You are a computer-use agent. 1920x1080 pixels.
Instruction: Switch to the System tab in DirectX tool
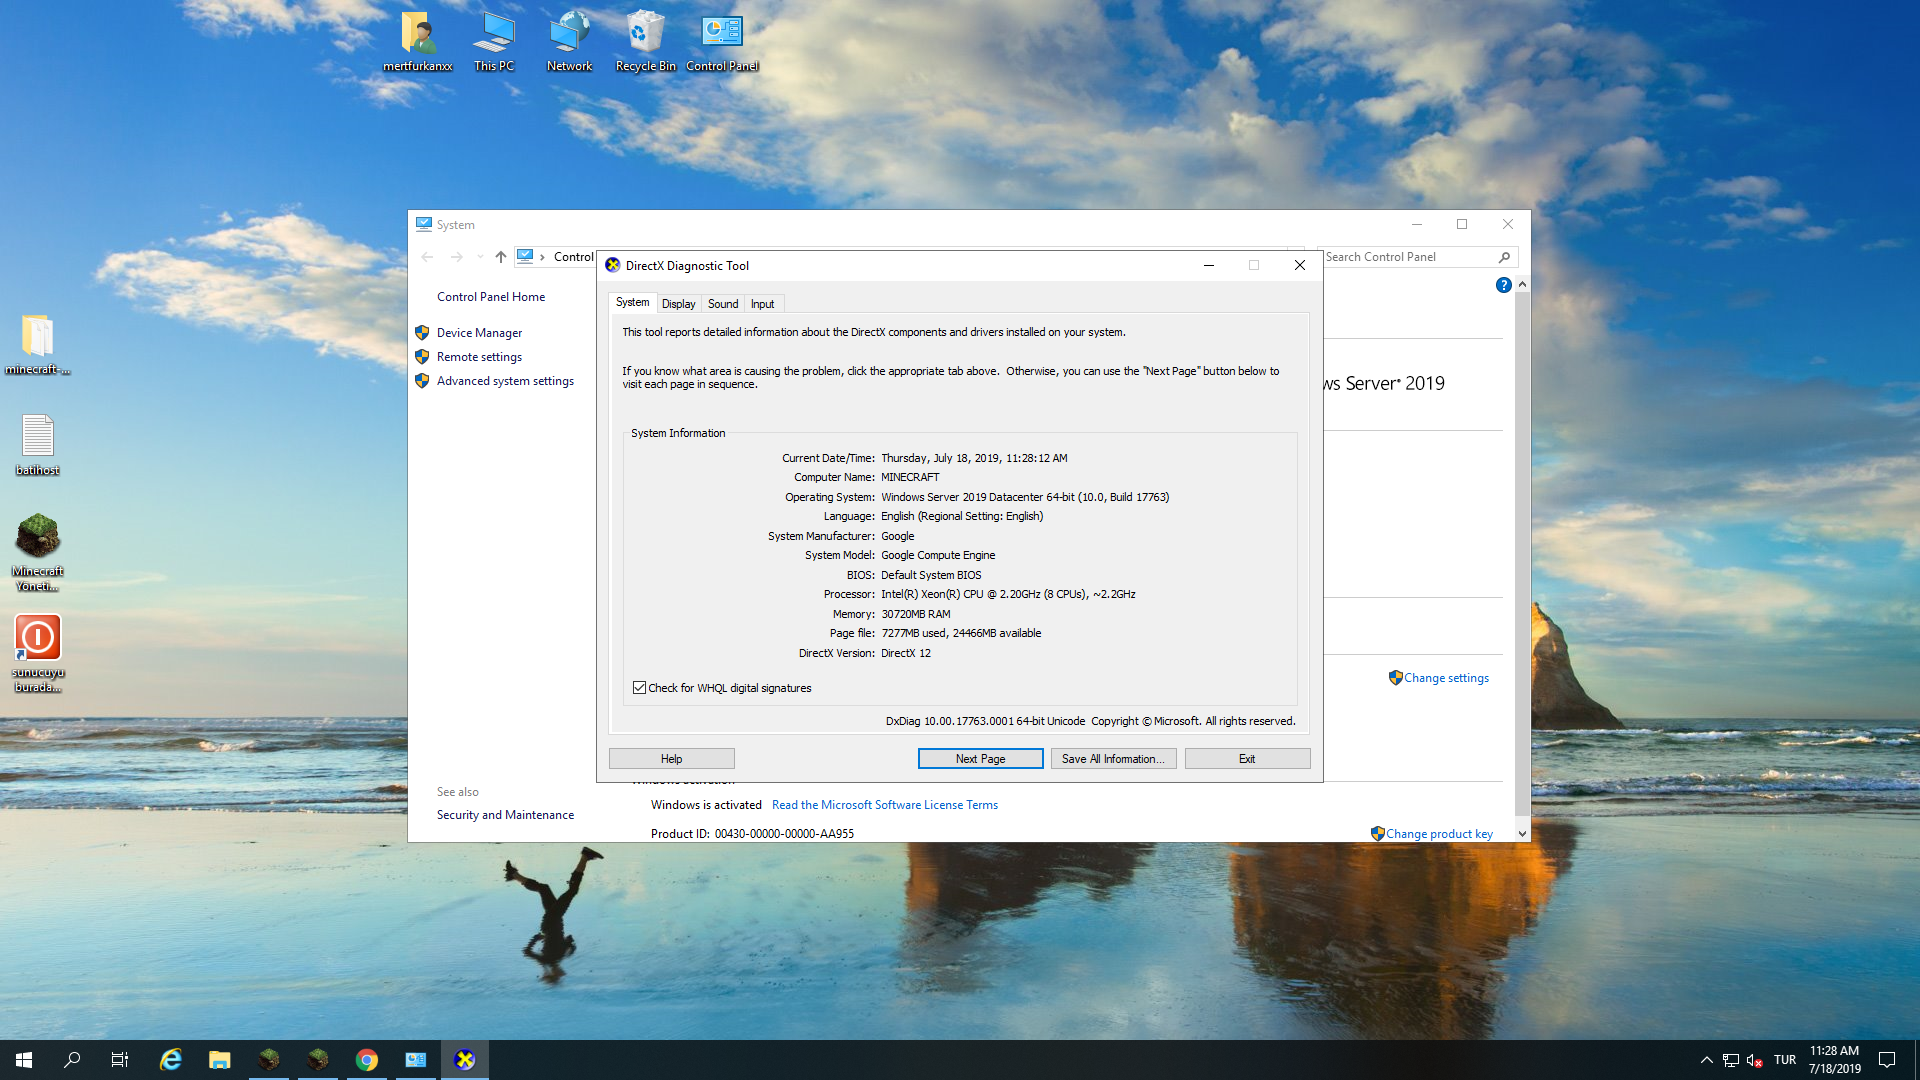(632, 302)
